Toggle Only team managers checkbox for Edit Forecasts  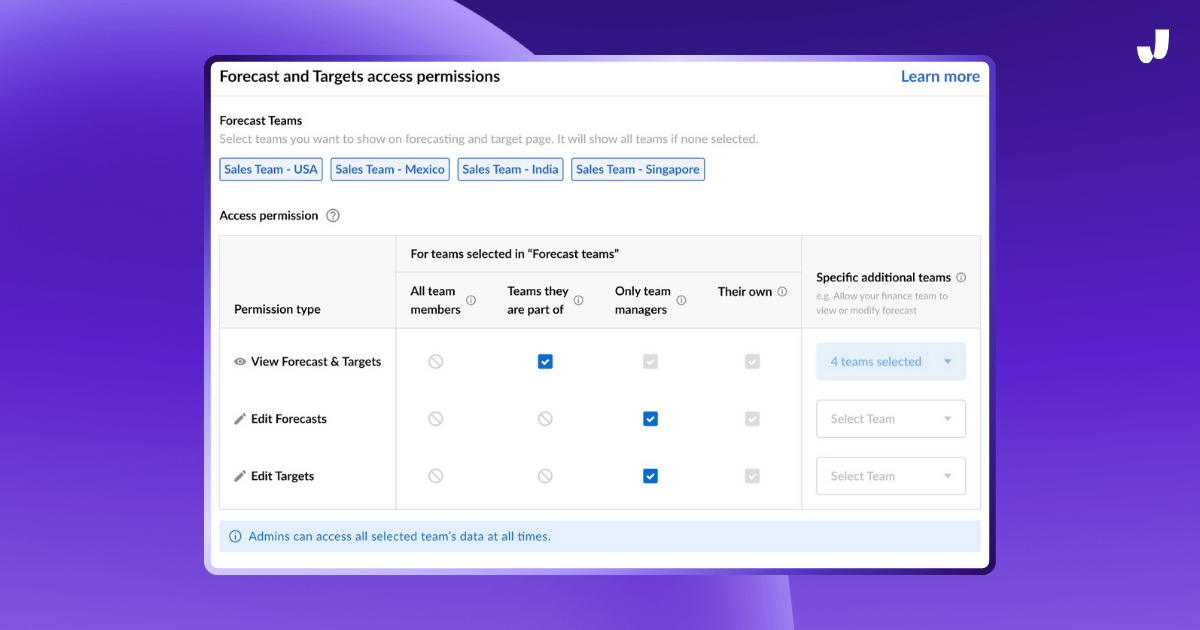click(650, 419)
